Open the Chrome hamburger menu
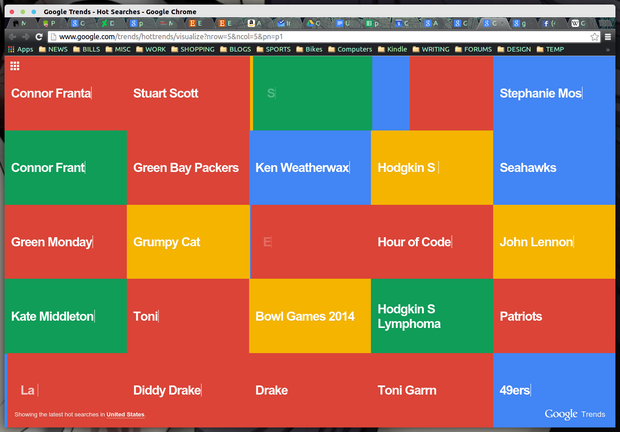 point(608,37)
